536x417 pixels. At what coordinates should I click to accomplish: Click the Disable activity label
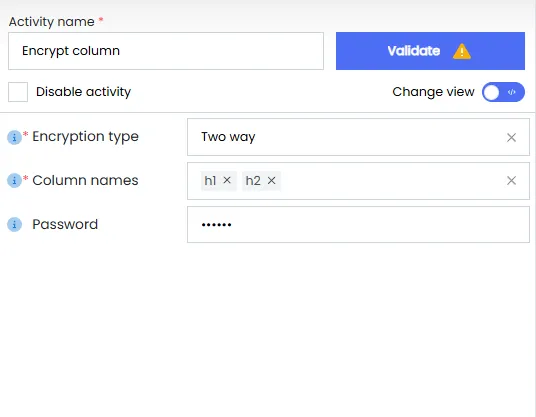click(x=83, y=92)
